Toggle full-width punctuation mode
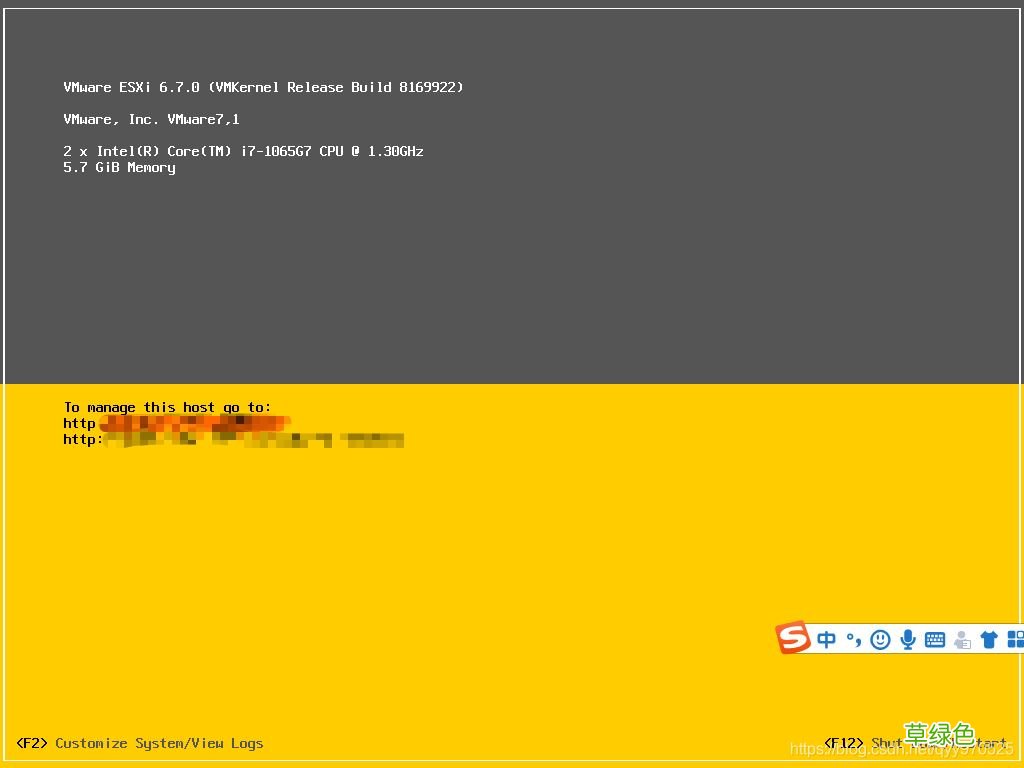The height and width of the screenshot is (768, 1024). click(852, 639)
